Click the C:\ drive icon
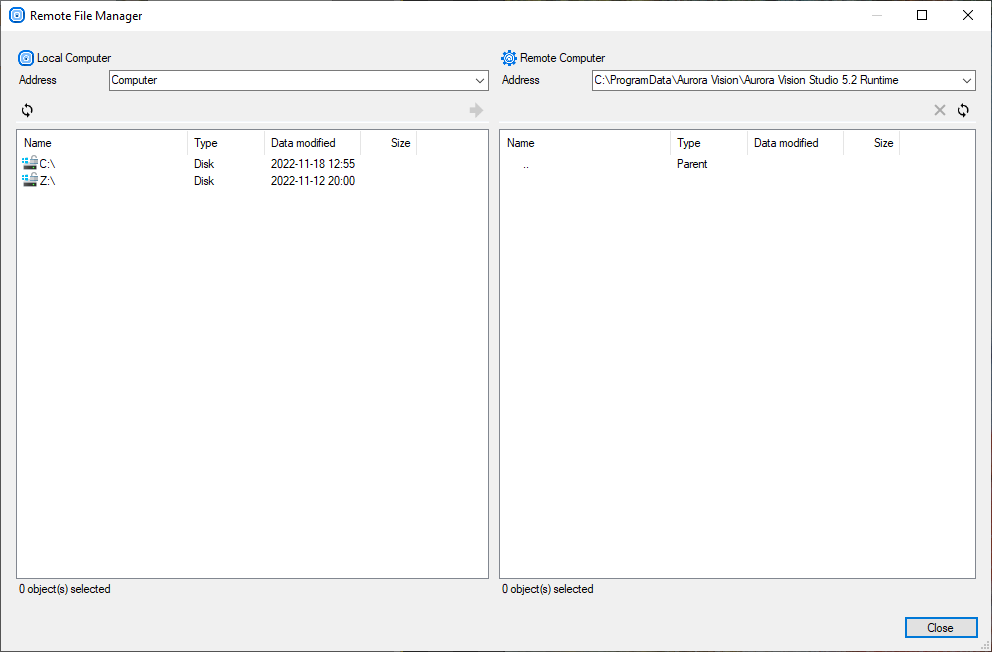 (x=30, y=164)
